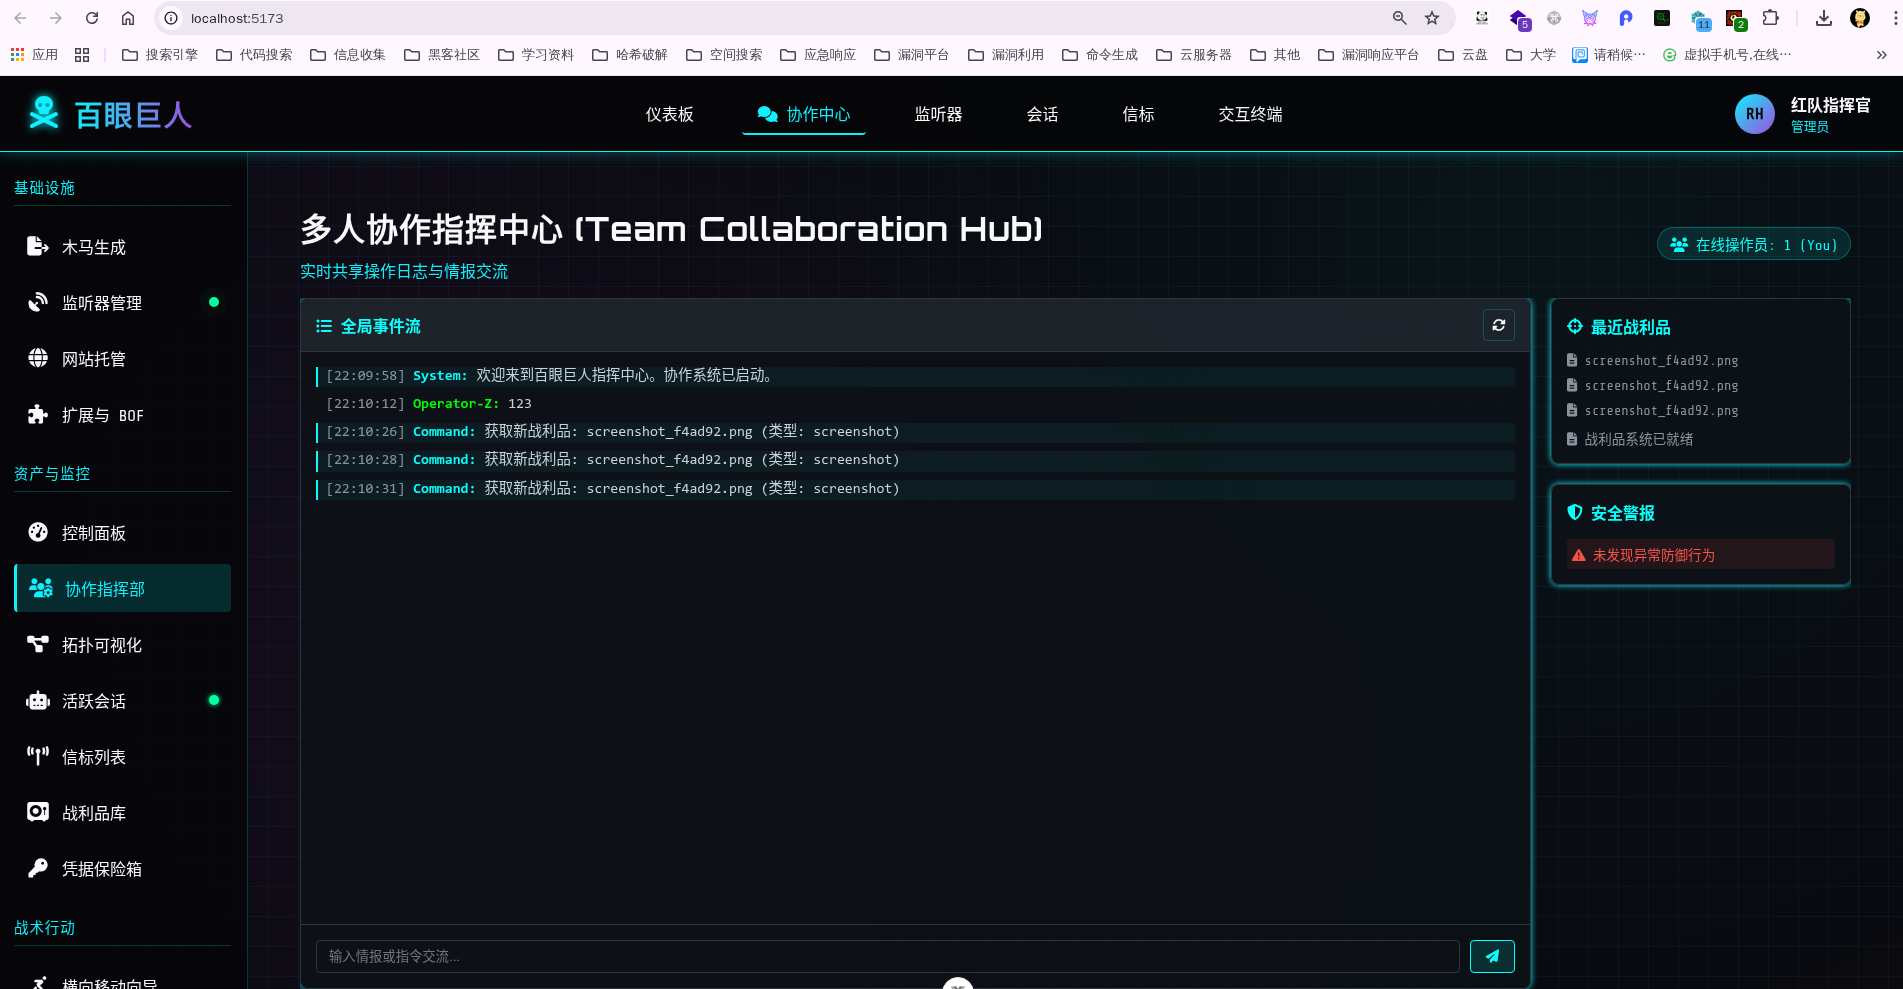Open 监听器管理 sidebar item
Viewport: 1903px width, 989px height.
point(101,303)
